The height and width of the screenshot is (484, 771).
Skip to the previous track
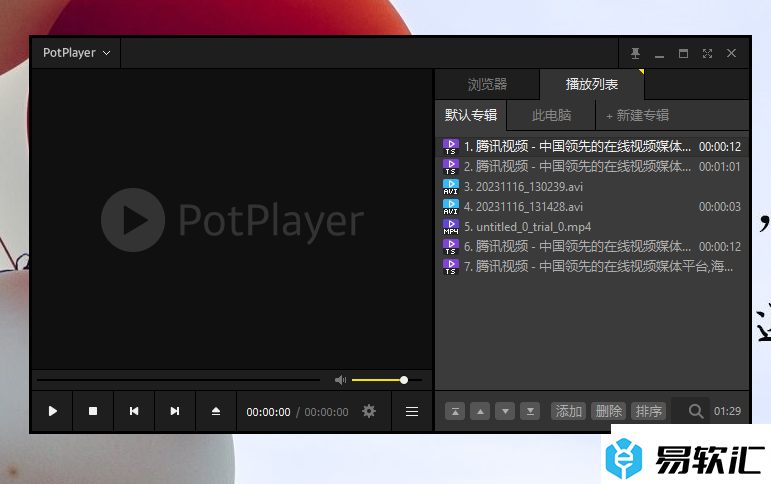[x=134, y=411]
